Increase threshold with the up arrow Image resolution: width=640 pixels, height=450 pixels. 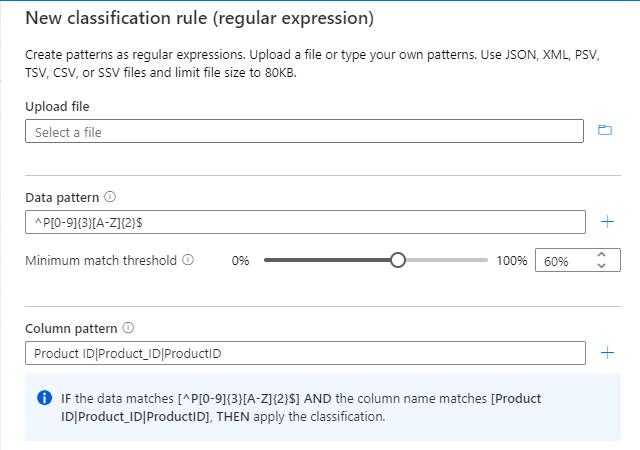pos(601,255)
